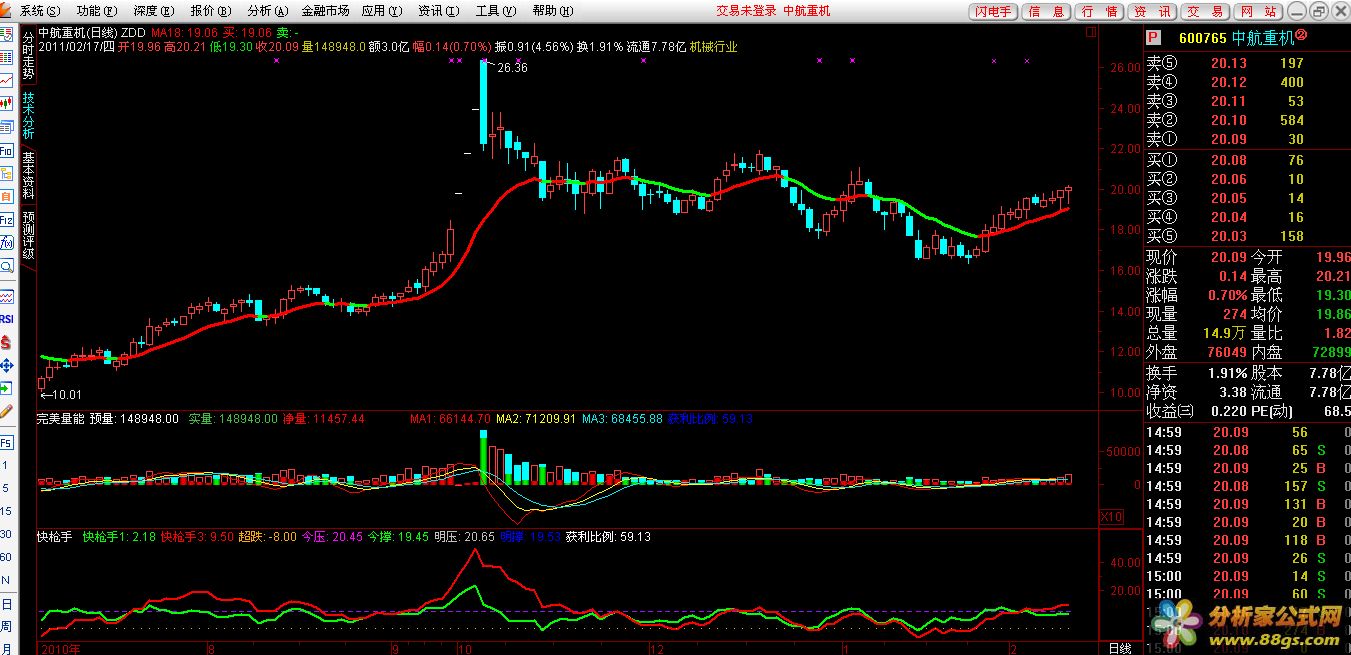1351x655 pixels.
Task: Click the red dollar sign icon
Action: [x=6, y=342]
